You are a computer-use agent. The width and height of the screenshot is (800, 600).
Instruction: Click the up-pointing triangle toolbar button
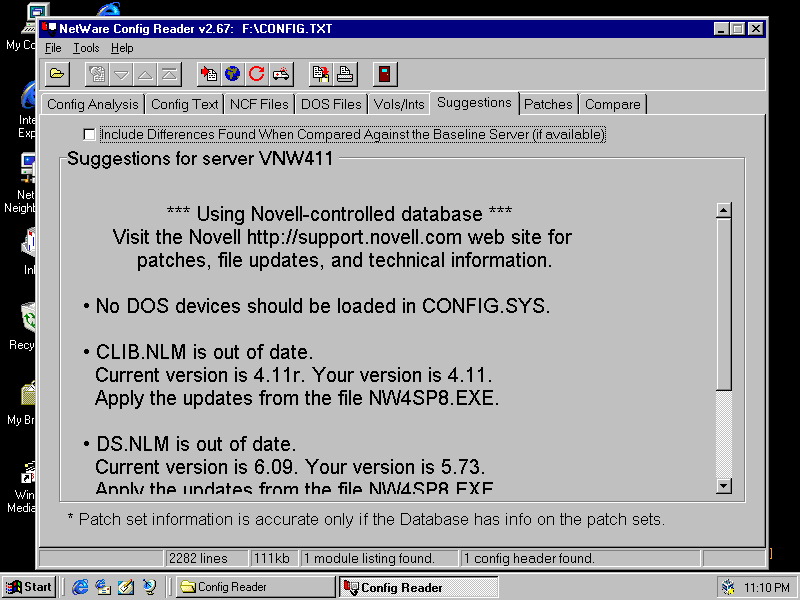(145, 74)
